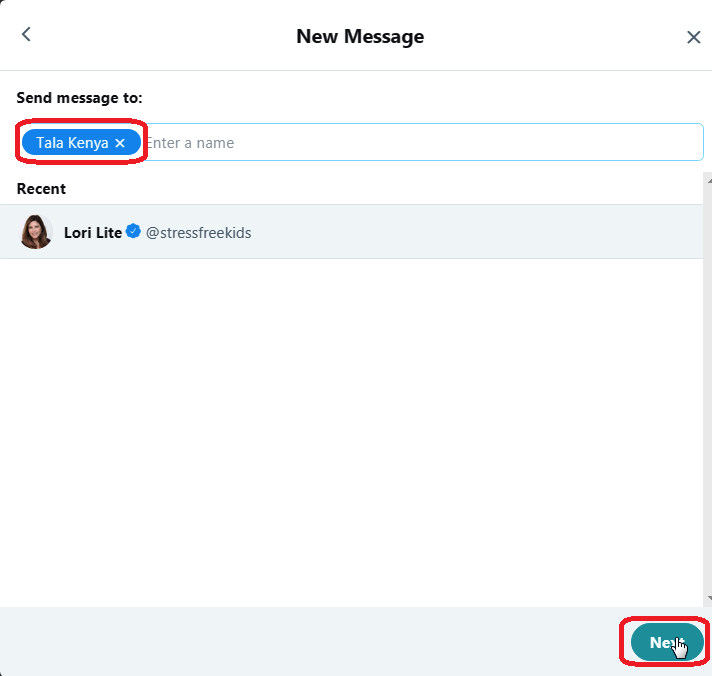Select the Tala Kenya recipient chip
This screenshot has height=676, width=712.
click(x=81, y=142)
